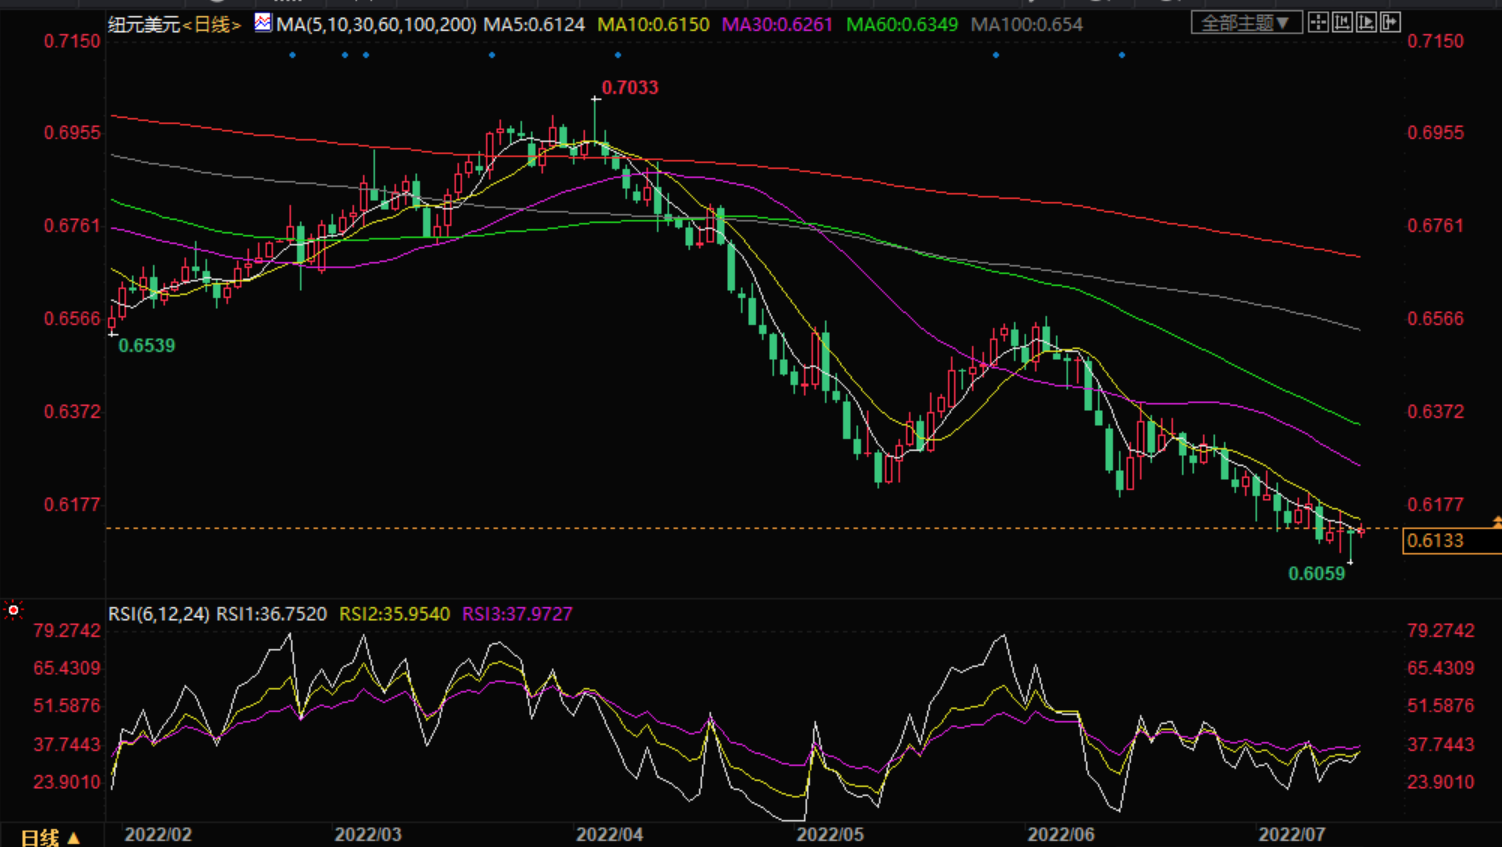This screenshot has height=847, width=1502.
Task: Click the MA60:0.6349 green legend value
Action: click(x=901, y=24)
